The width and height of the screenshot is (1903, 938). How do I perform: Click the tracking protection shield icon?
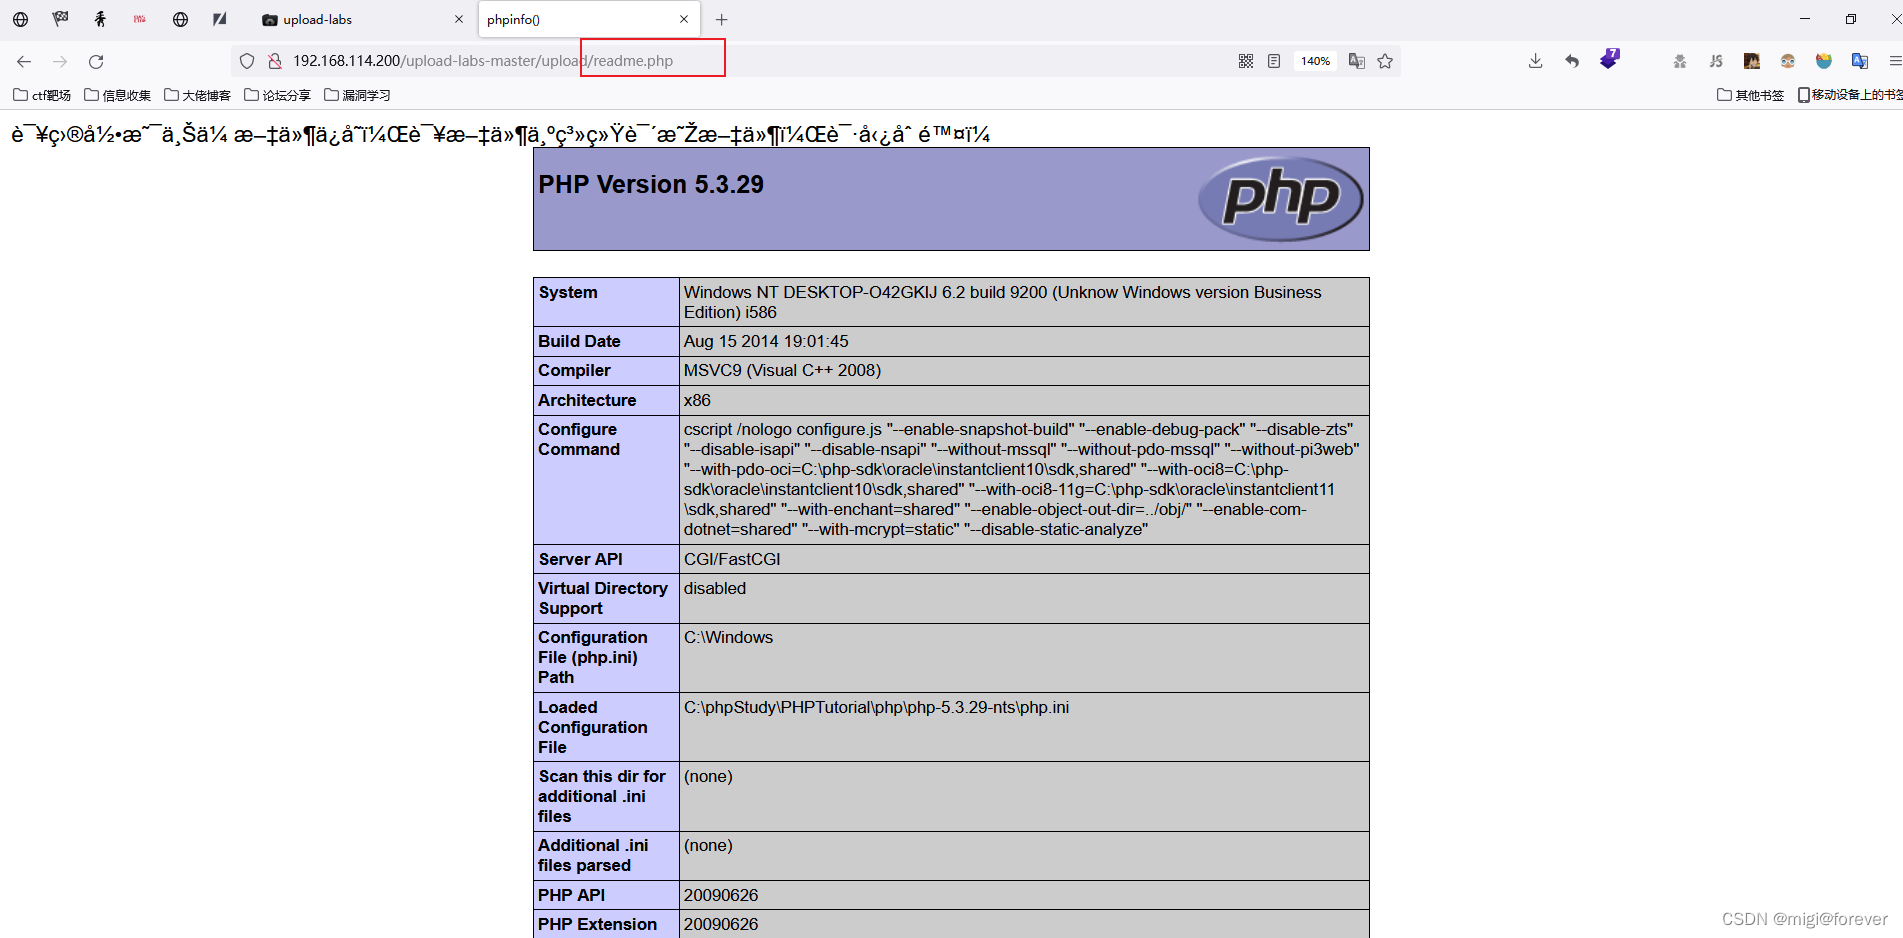[x=247, y=61]
